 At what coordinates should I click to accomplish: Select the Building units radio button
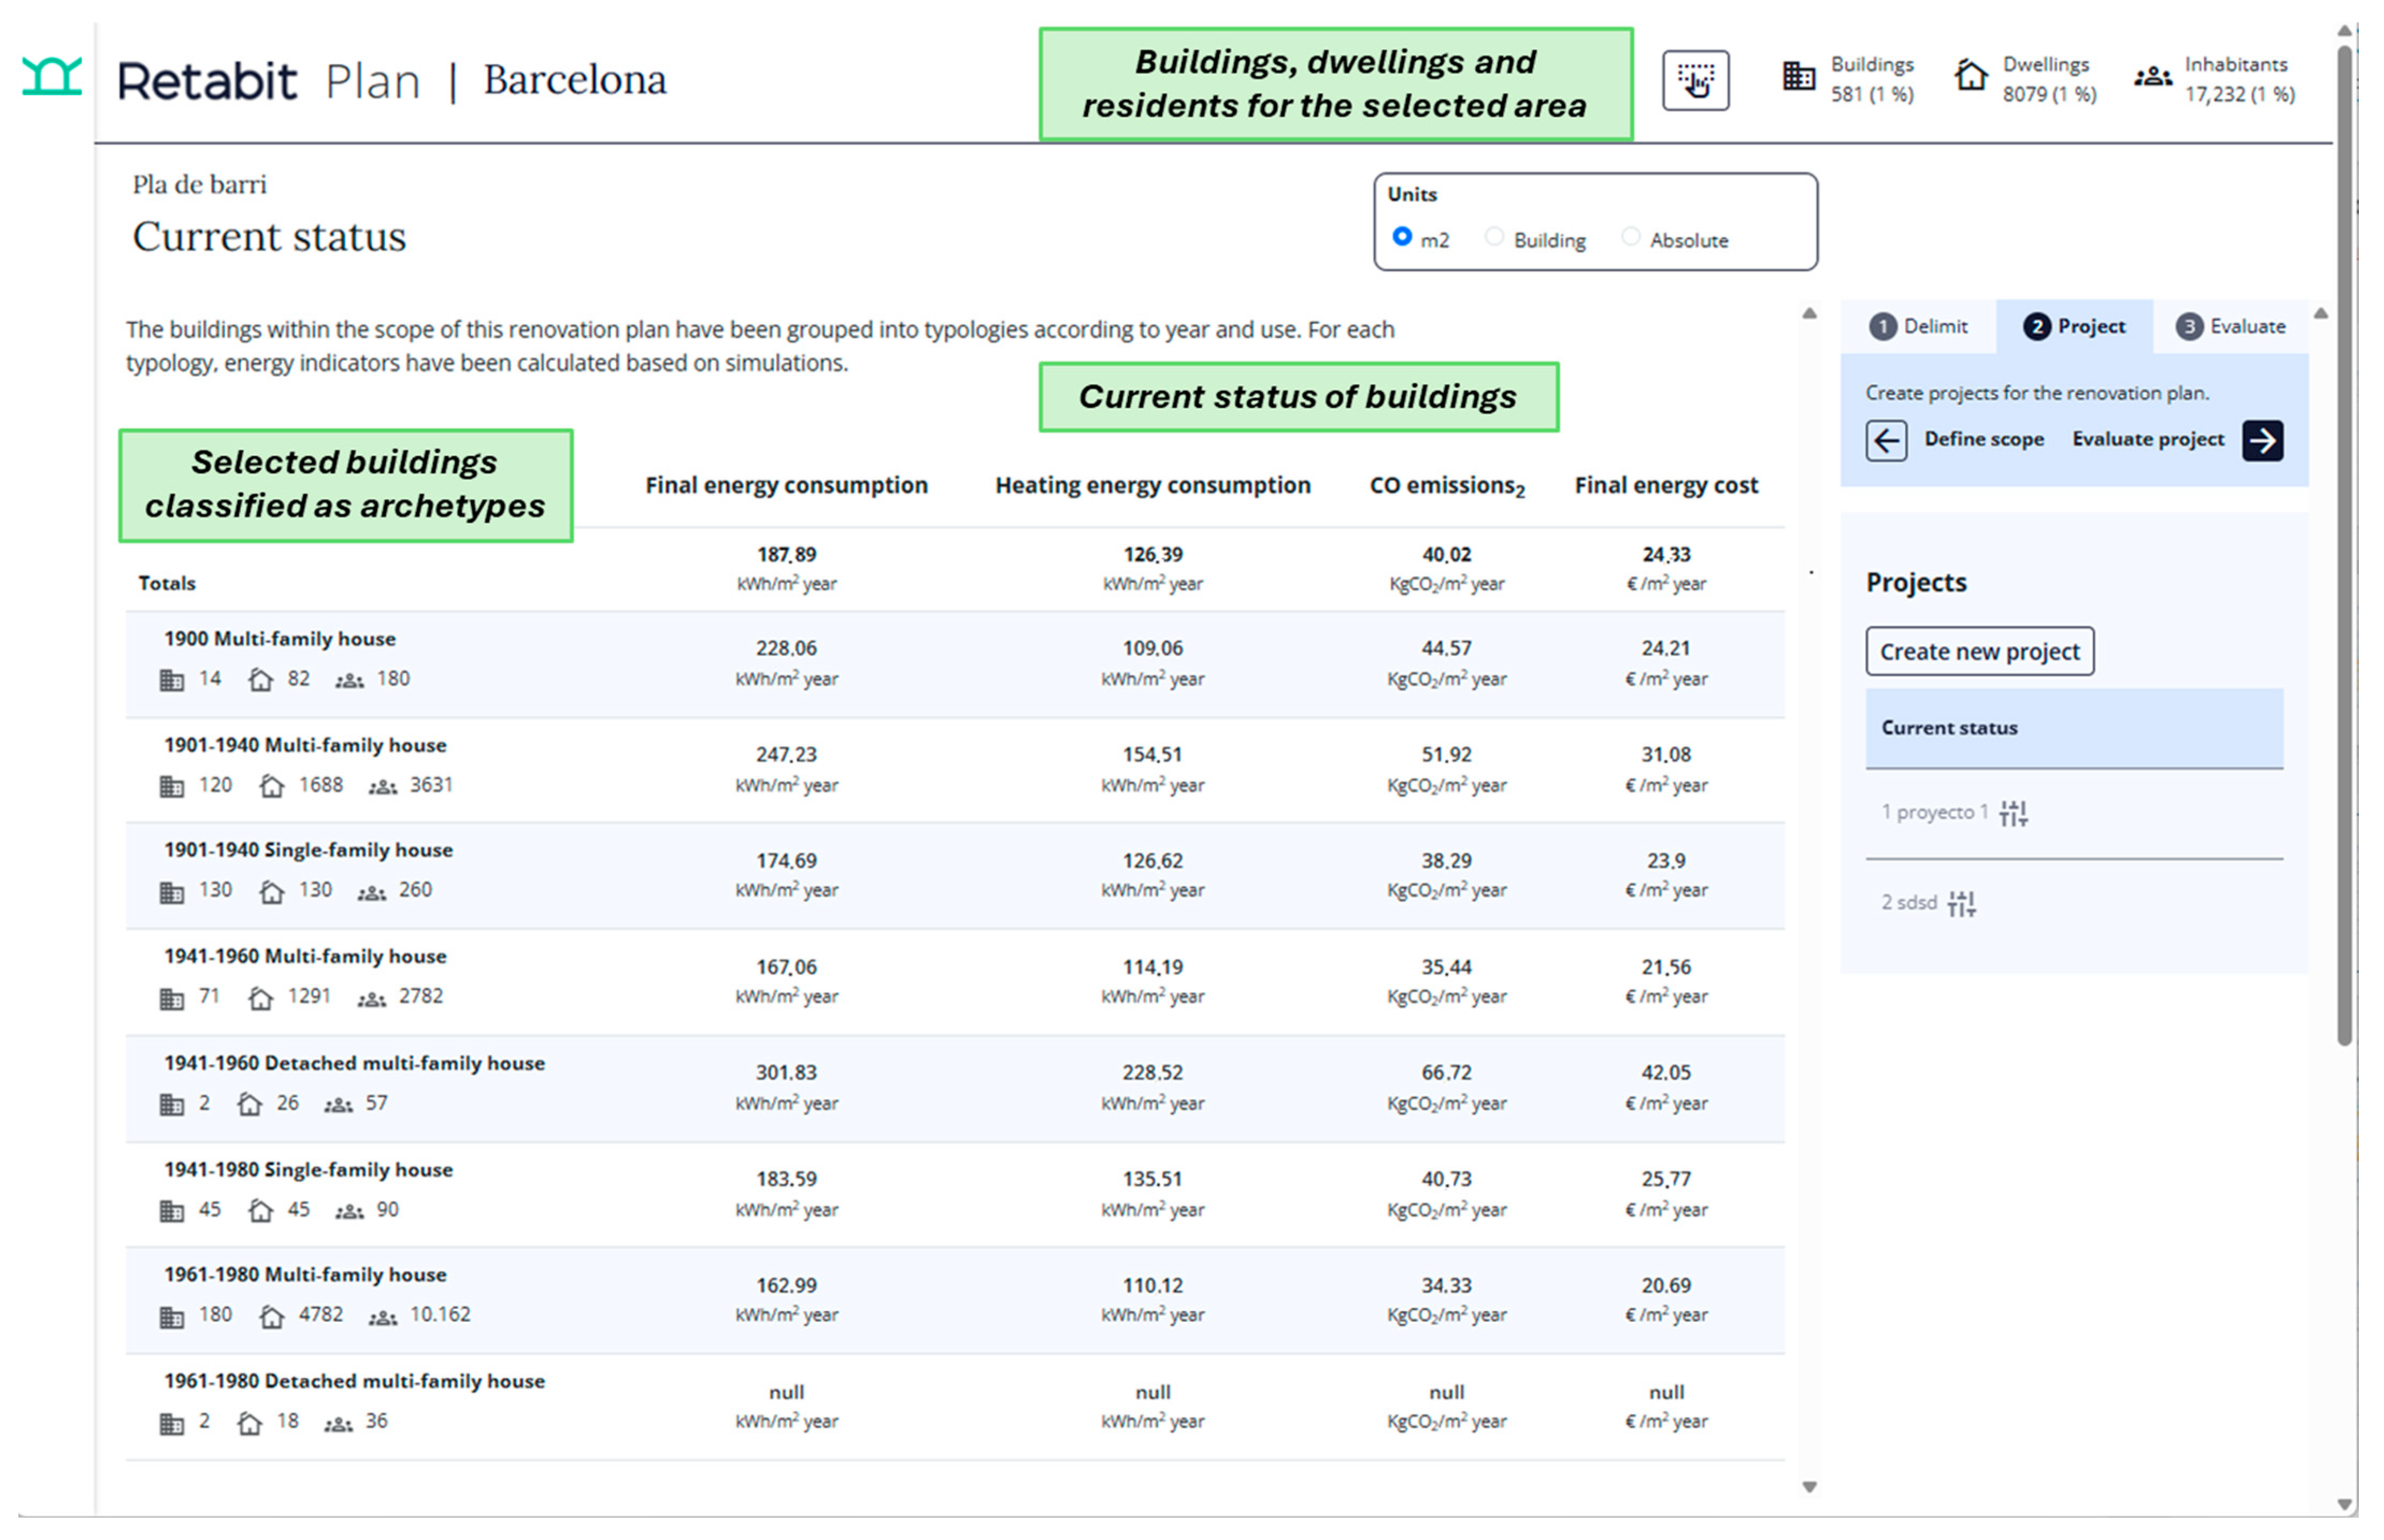[x=1494, y=237]
